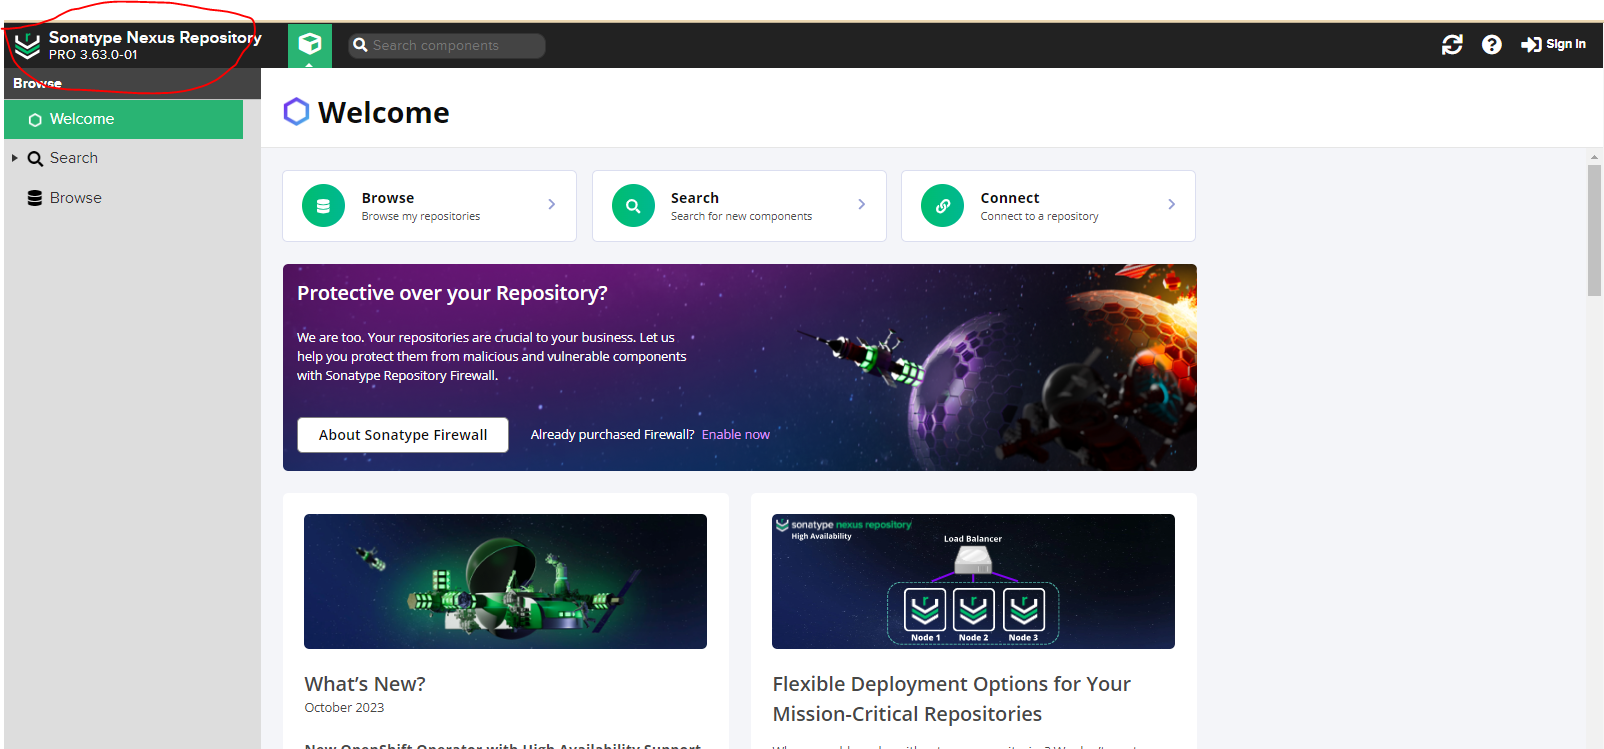This screenshot has height=749, width=1604.
Task: Click the green link icon on Connect card
Action: [942, 206]
